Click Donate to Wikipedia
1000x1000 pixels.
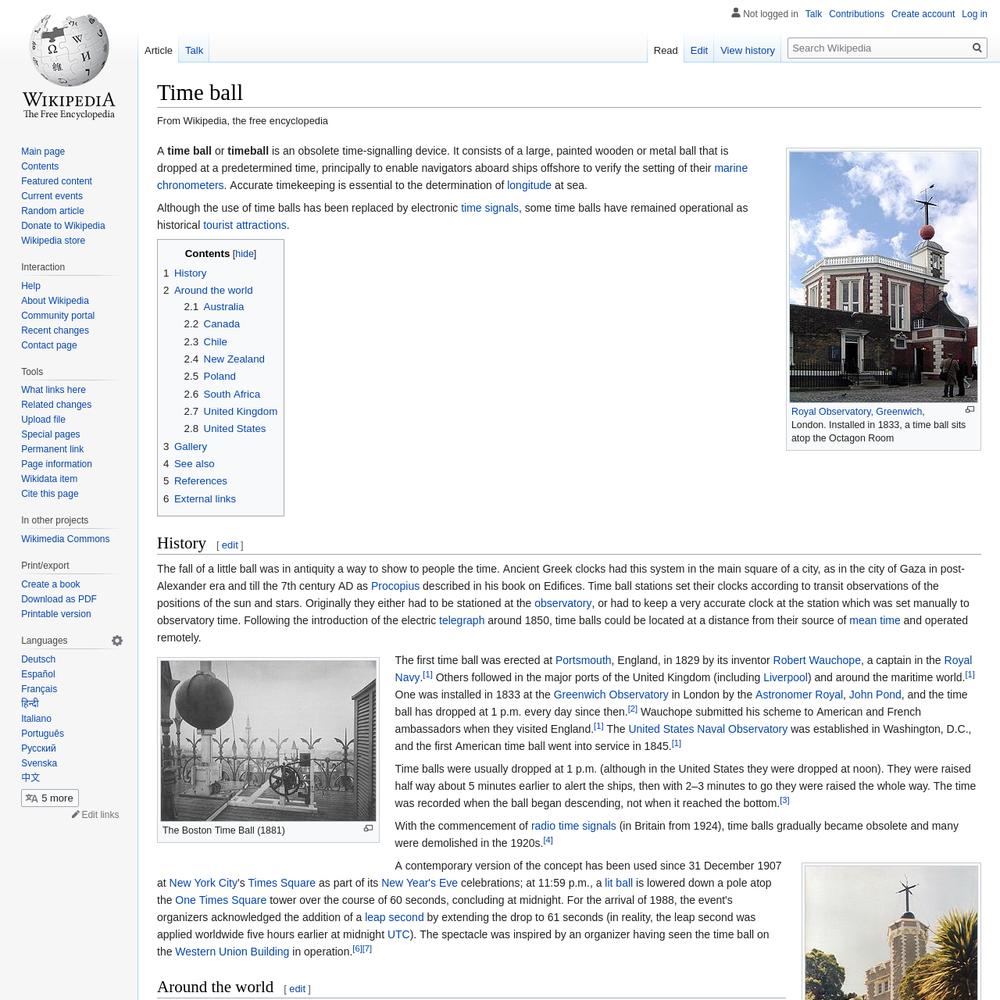coord(63,225)
